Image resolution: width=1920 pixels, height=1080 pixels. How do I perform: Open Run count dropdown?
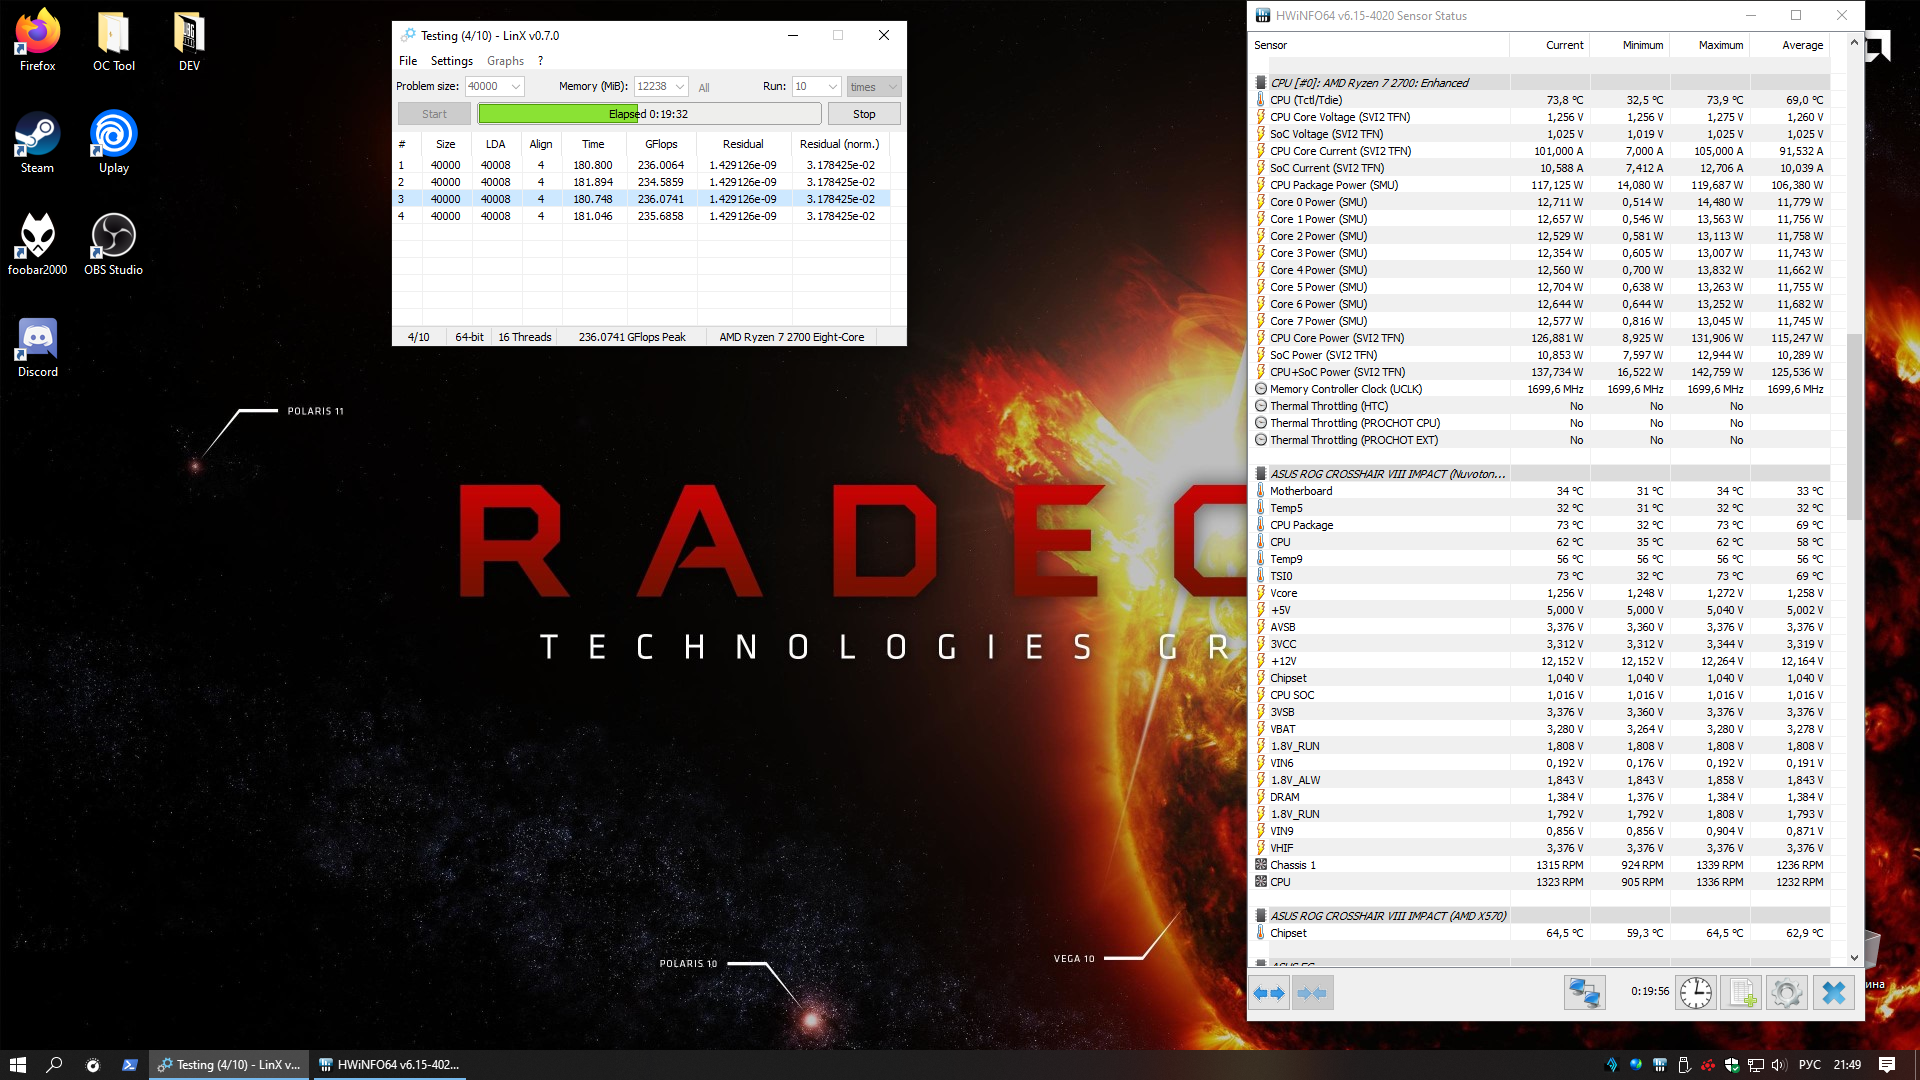(832, 87)
